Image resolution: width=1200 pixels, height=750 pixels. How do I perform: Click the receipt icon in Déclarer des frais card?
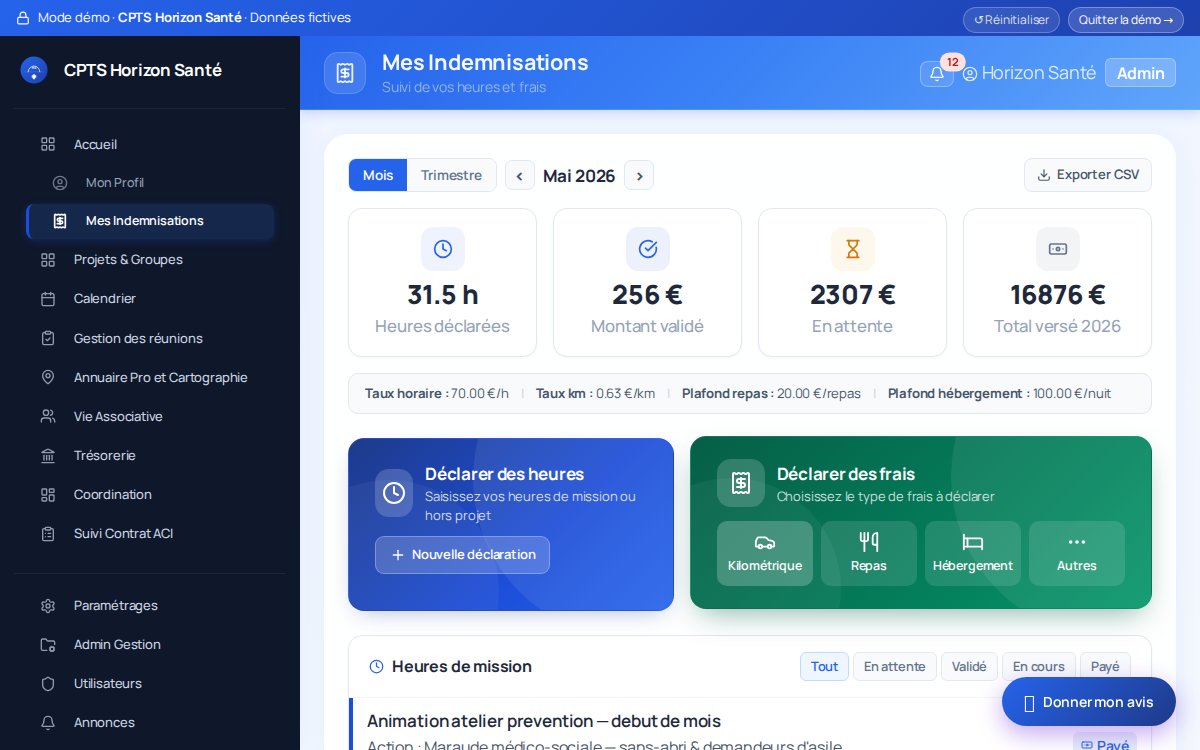click(741, 483)
